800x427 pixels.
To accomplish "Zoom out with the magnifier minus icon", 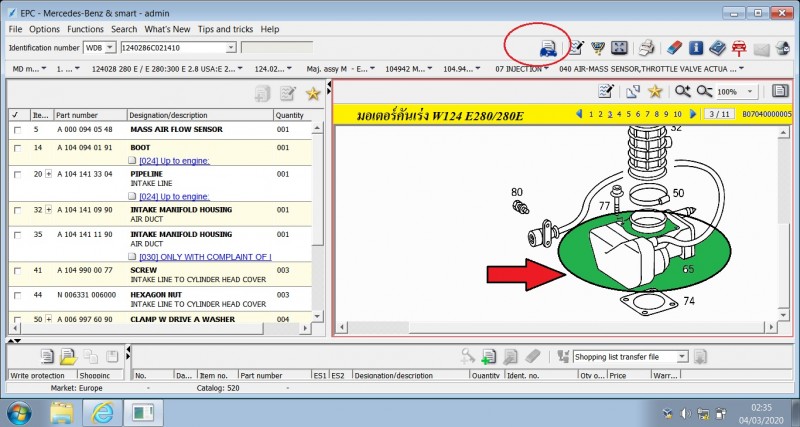I will 704,91.
